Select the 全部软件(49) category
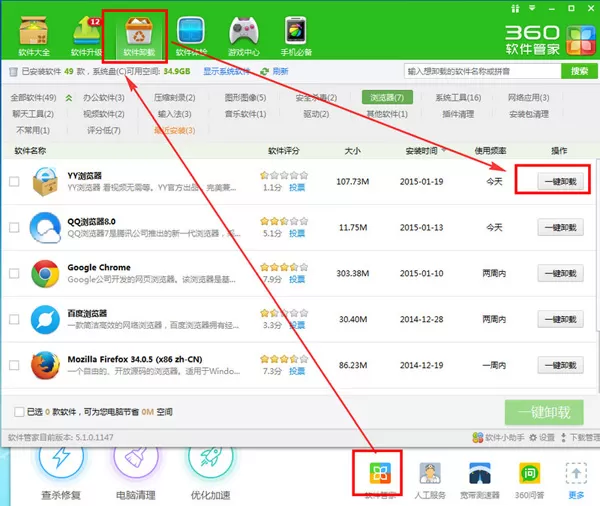 point(33,98)
